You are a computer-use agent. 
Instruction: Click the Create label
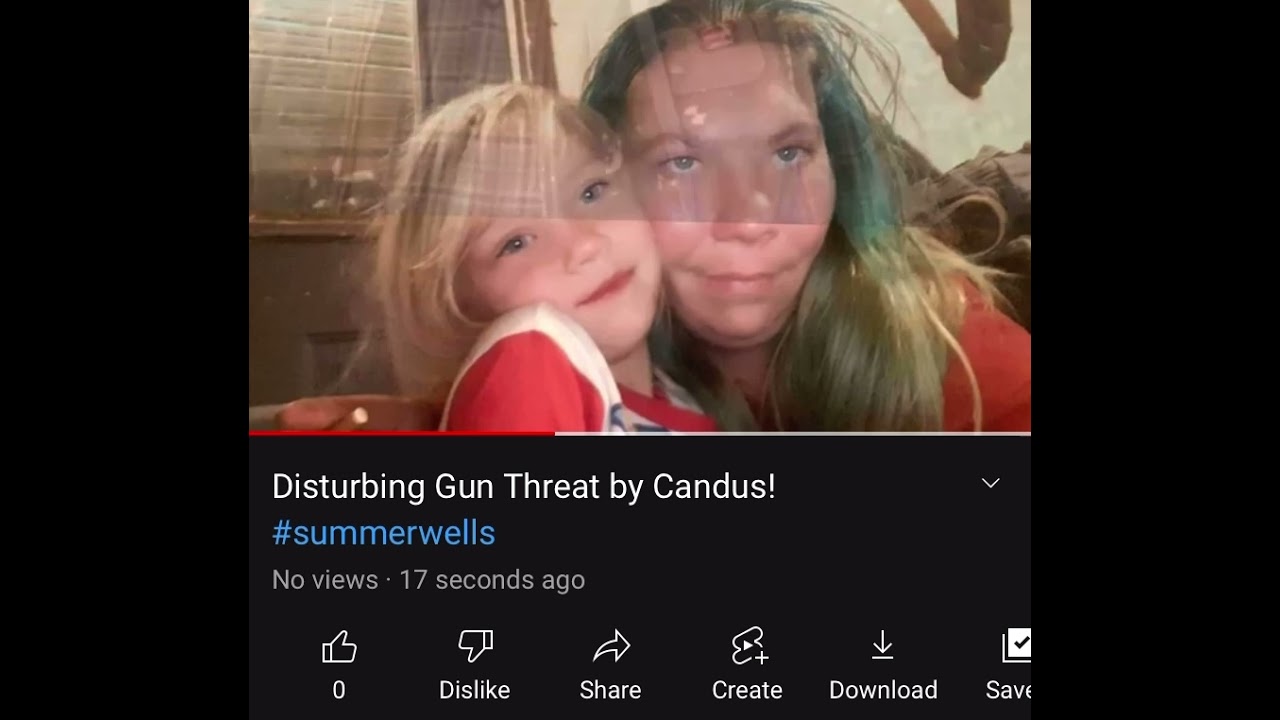747,690
